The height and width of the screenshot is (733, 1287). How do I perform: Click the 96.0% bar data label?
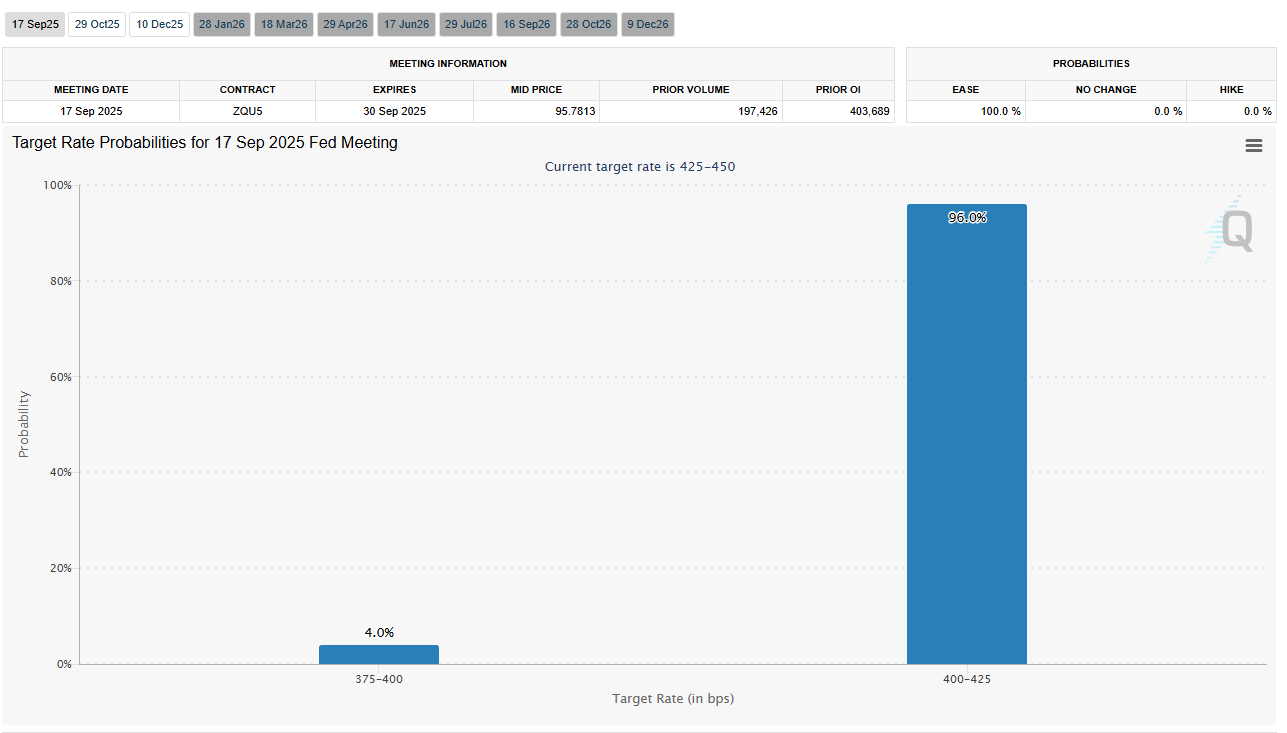(x=967, y=218)
